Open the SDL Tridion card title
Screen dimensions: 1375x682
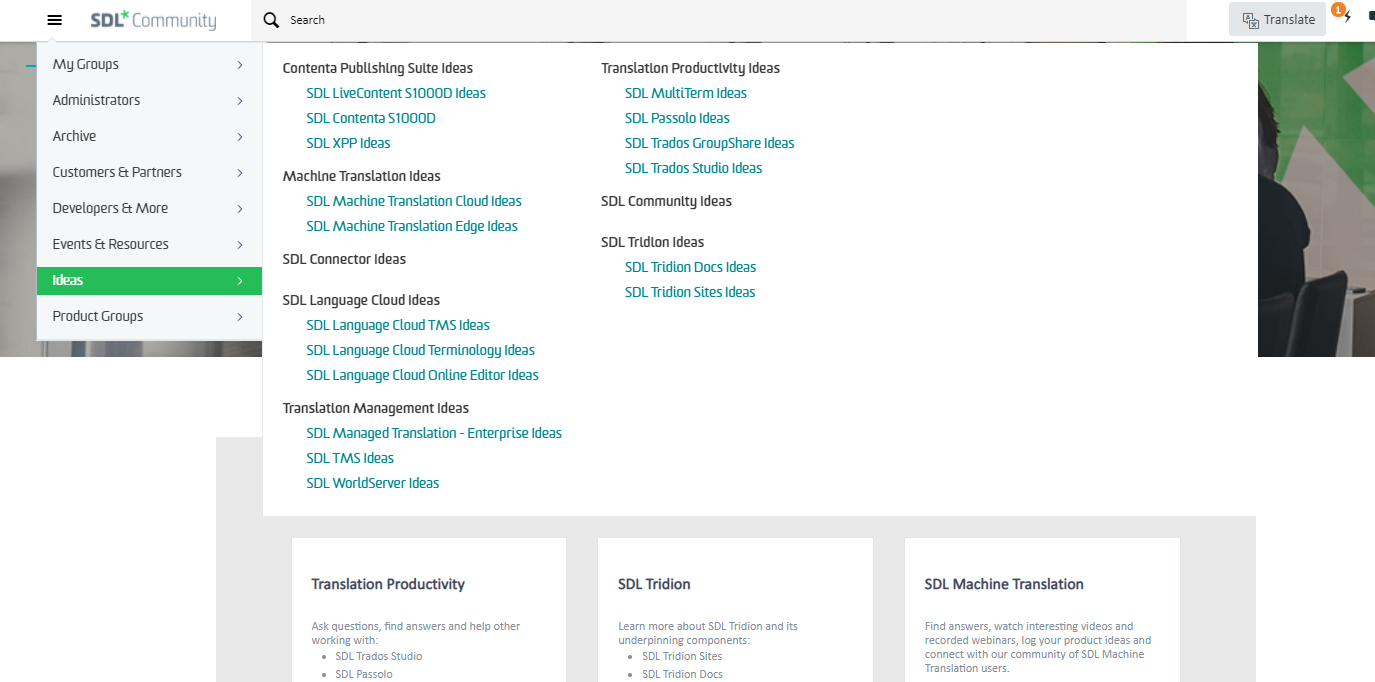click(x=654, y=584)
